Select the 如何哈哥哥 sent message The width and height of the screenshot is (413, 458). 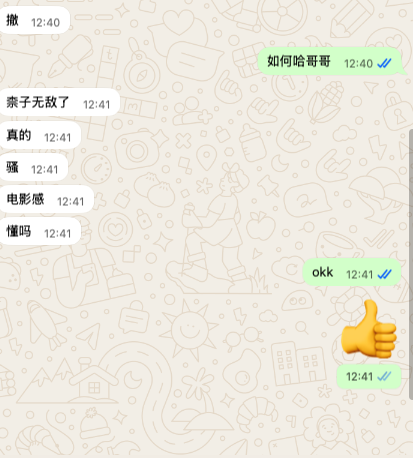[x=332, y=62]
